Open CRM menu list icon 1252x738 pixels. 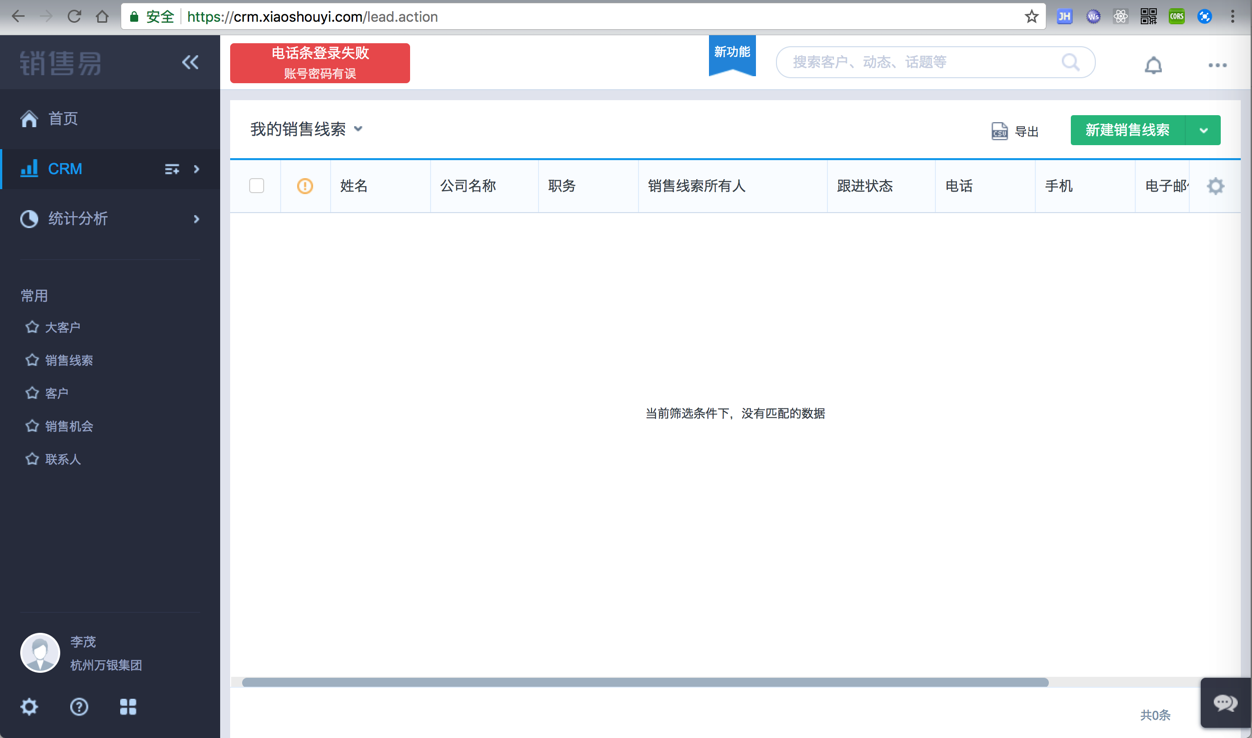point(172,169)
